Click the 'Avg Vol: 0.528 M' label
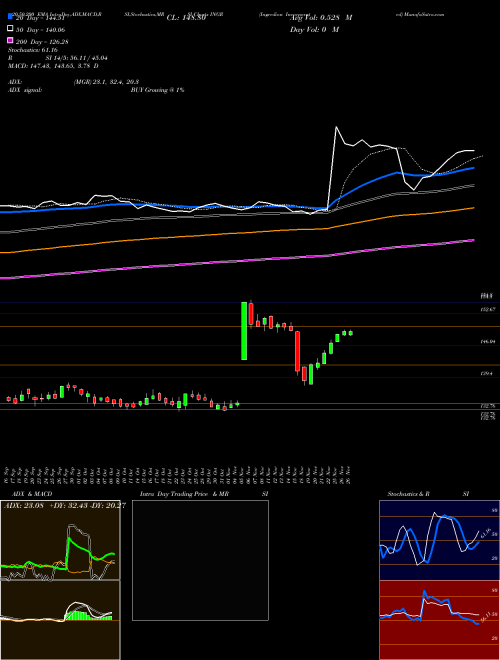500x660 pixels. [321, 18]
